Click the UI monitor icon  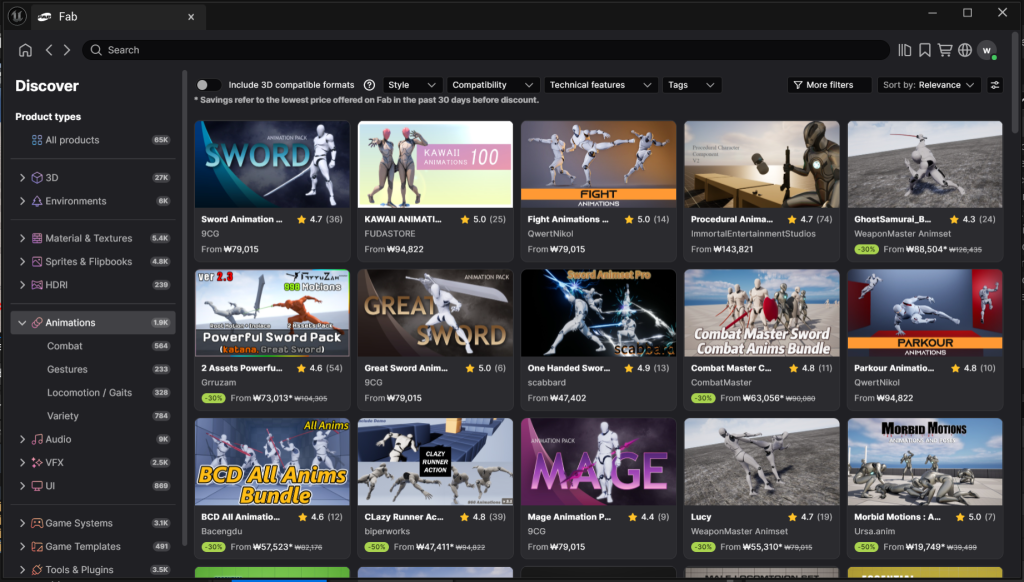[37, 486]
